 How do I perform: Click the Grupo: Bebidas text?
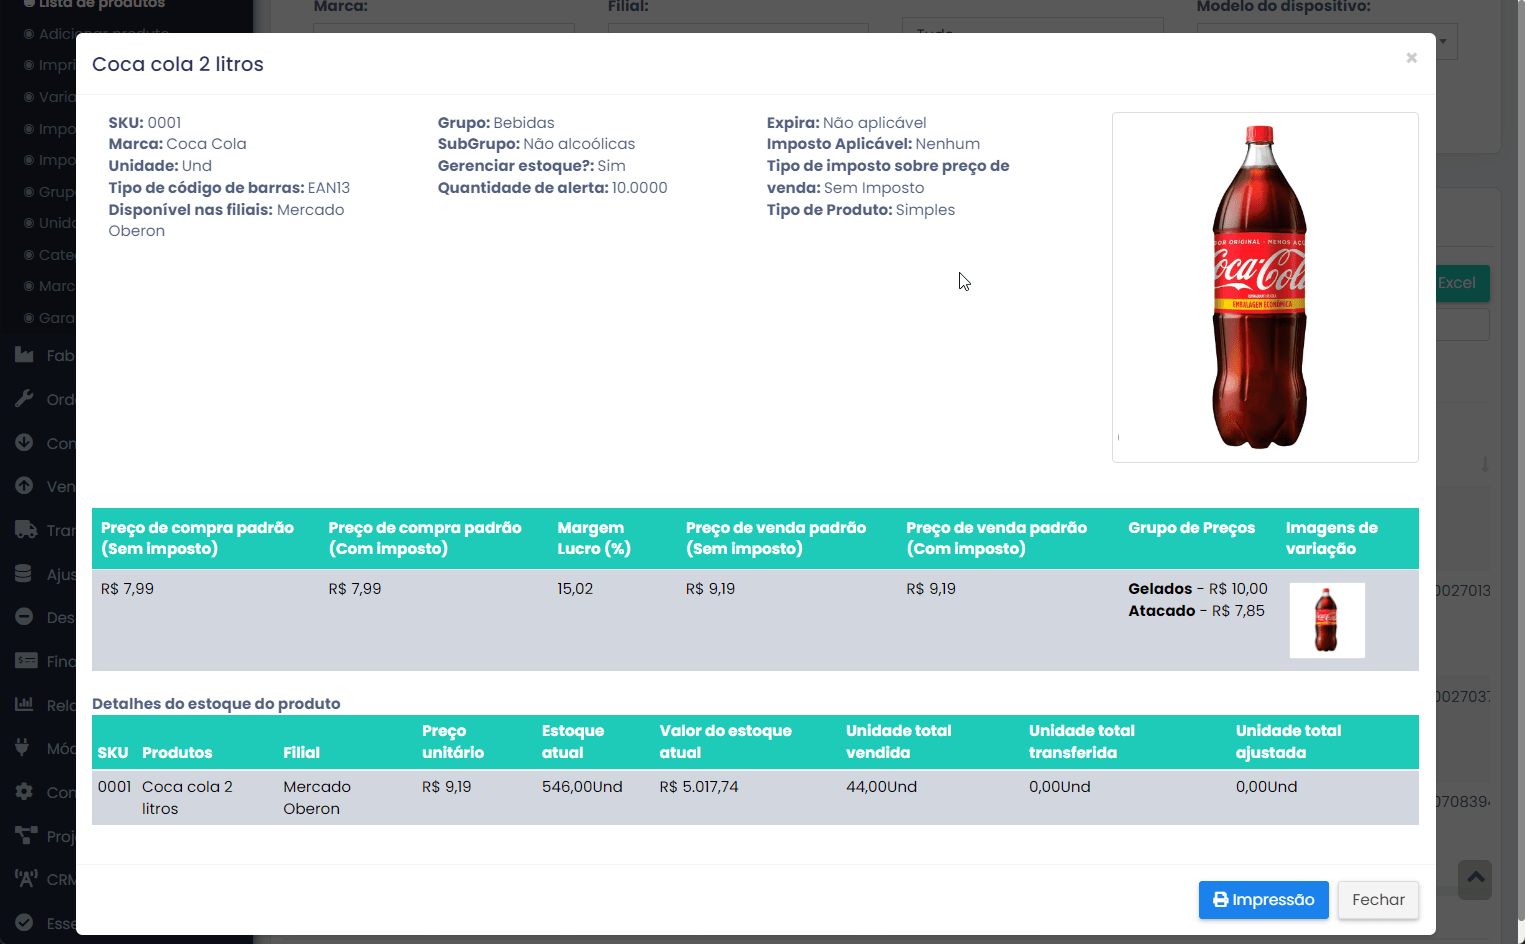pos(496,123)
